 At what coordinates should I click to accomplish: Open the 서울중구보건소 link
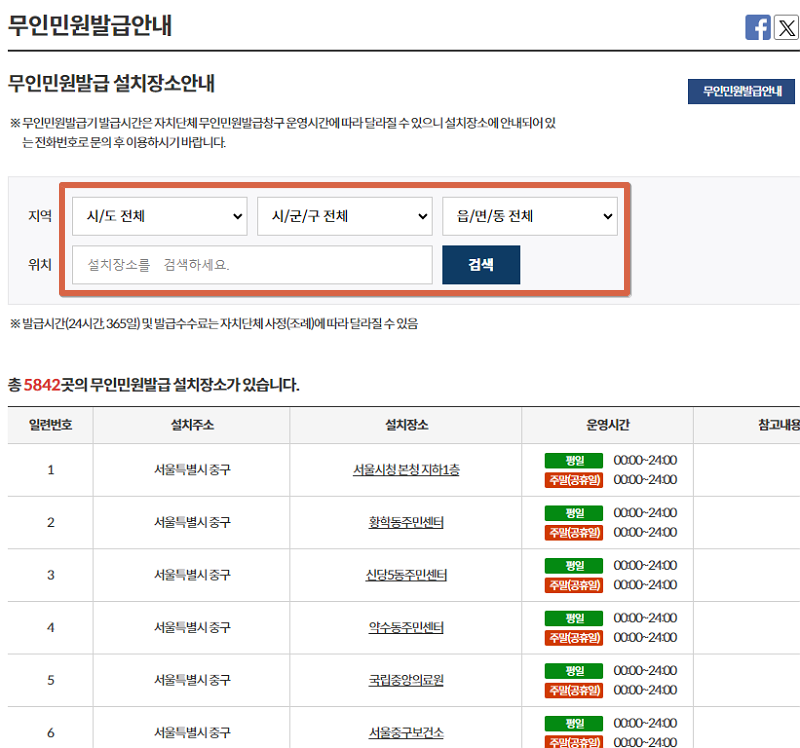(x=406, y=733)
